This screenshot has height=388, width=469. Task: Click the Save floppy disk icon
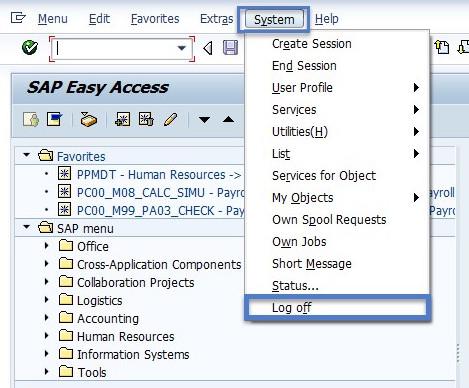[x=230, y=48]
